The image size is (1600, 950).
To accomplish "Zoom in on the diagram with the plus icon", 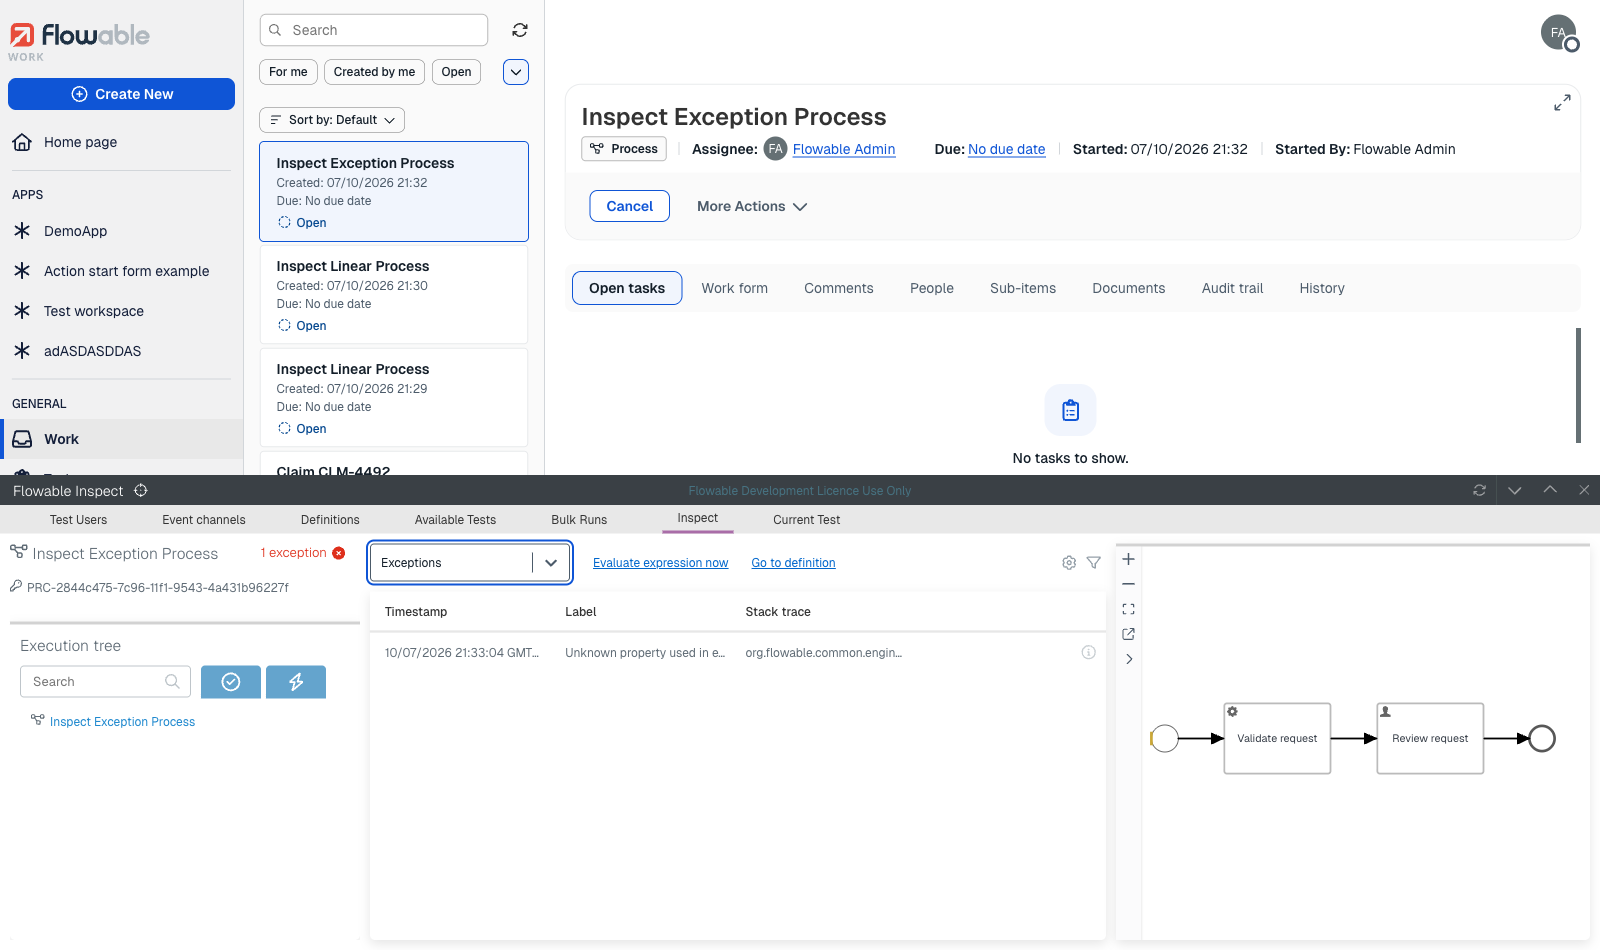I will click(x=1128, y=559).
